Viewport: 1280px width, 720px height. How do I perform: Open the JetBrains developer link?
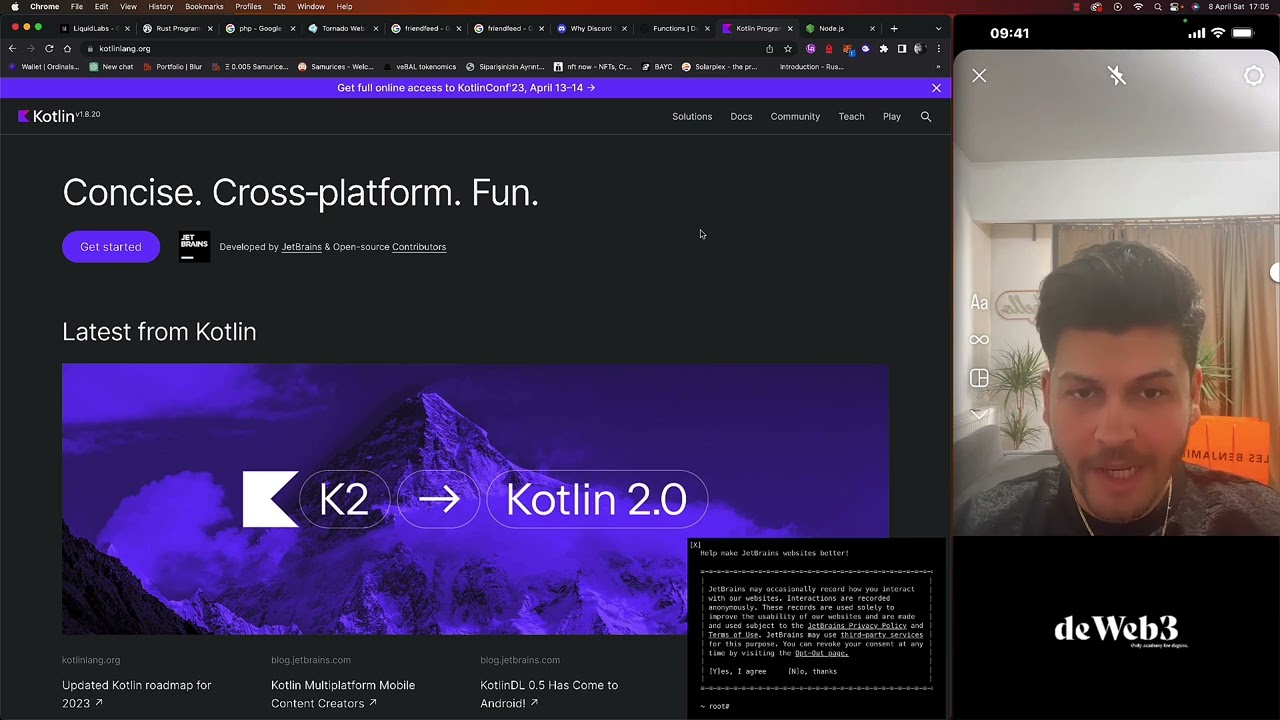coord(301,247)
